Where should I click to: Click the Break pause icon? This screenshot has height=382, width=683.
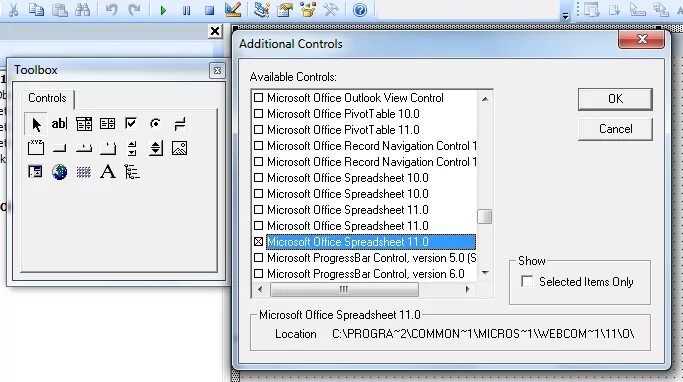186,10
